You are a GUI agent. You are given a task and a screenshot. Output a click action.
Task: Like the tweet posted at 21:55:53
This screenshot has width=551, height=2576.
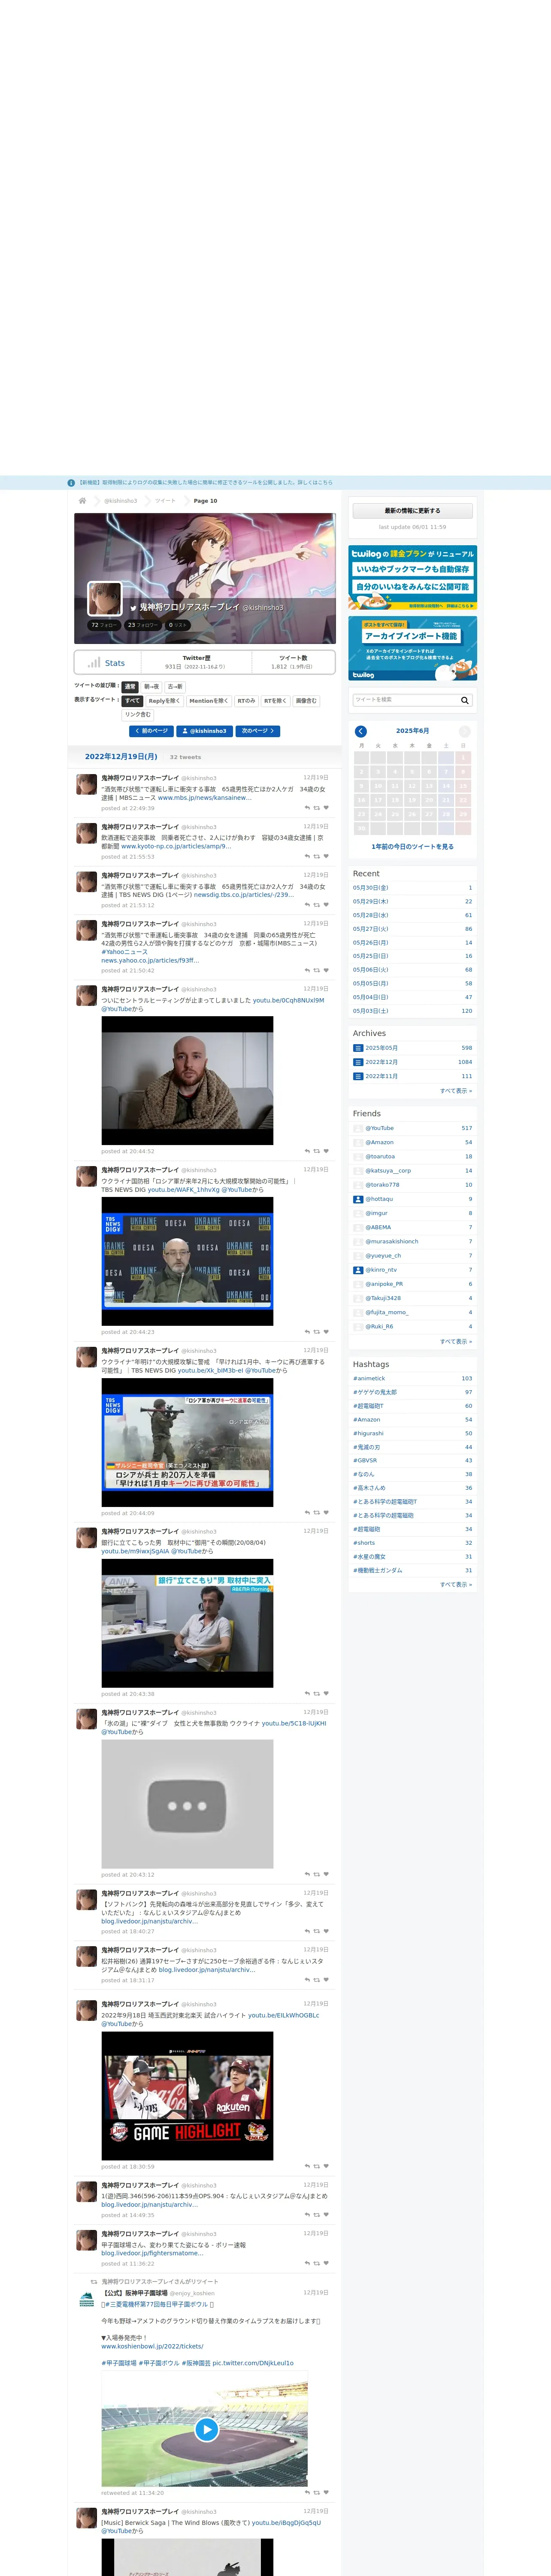tap(326, 857)
